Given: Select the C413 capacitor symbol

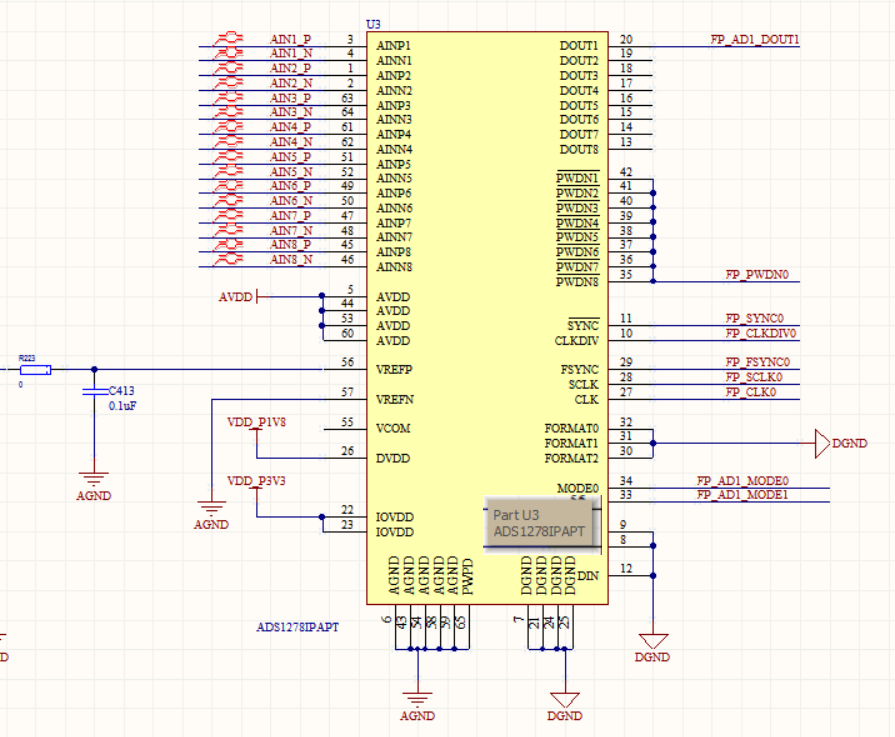Looking at the screenshot, I should tap(95, 392).
